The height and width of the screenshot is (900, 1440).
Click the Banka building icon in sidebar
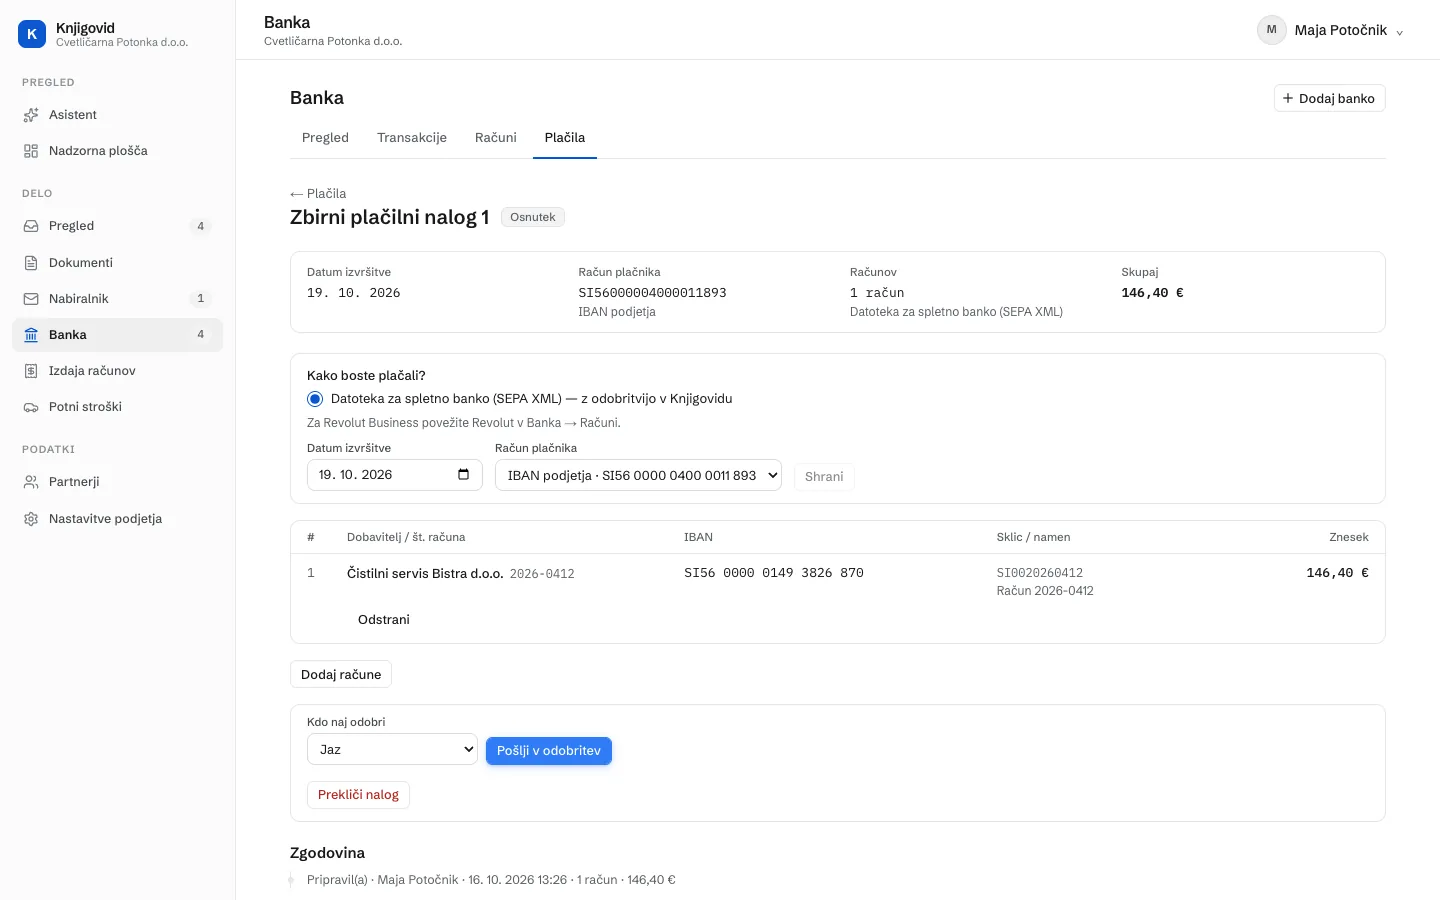coord(31,335)
